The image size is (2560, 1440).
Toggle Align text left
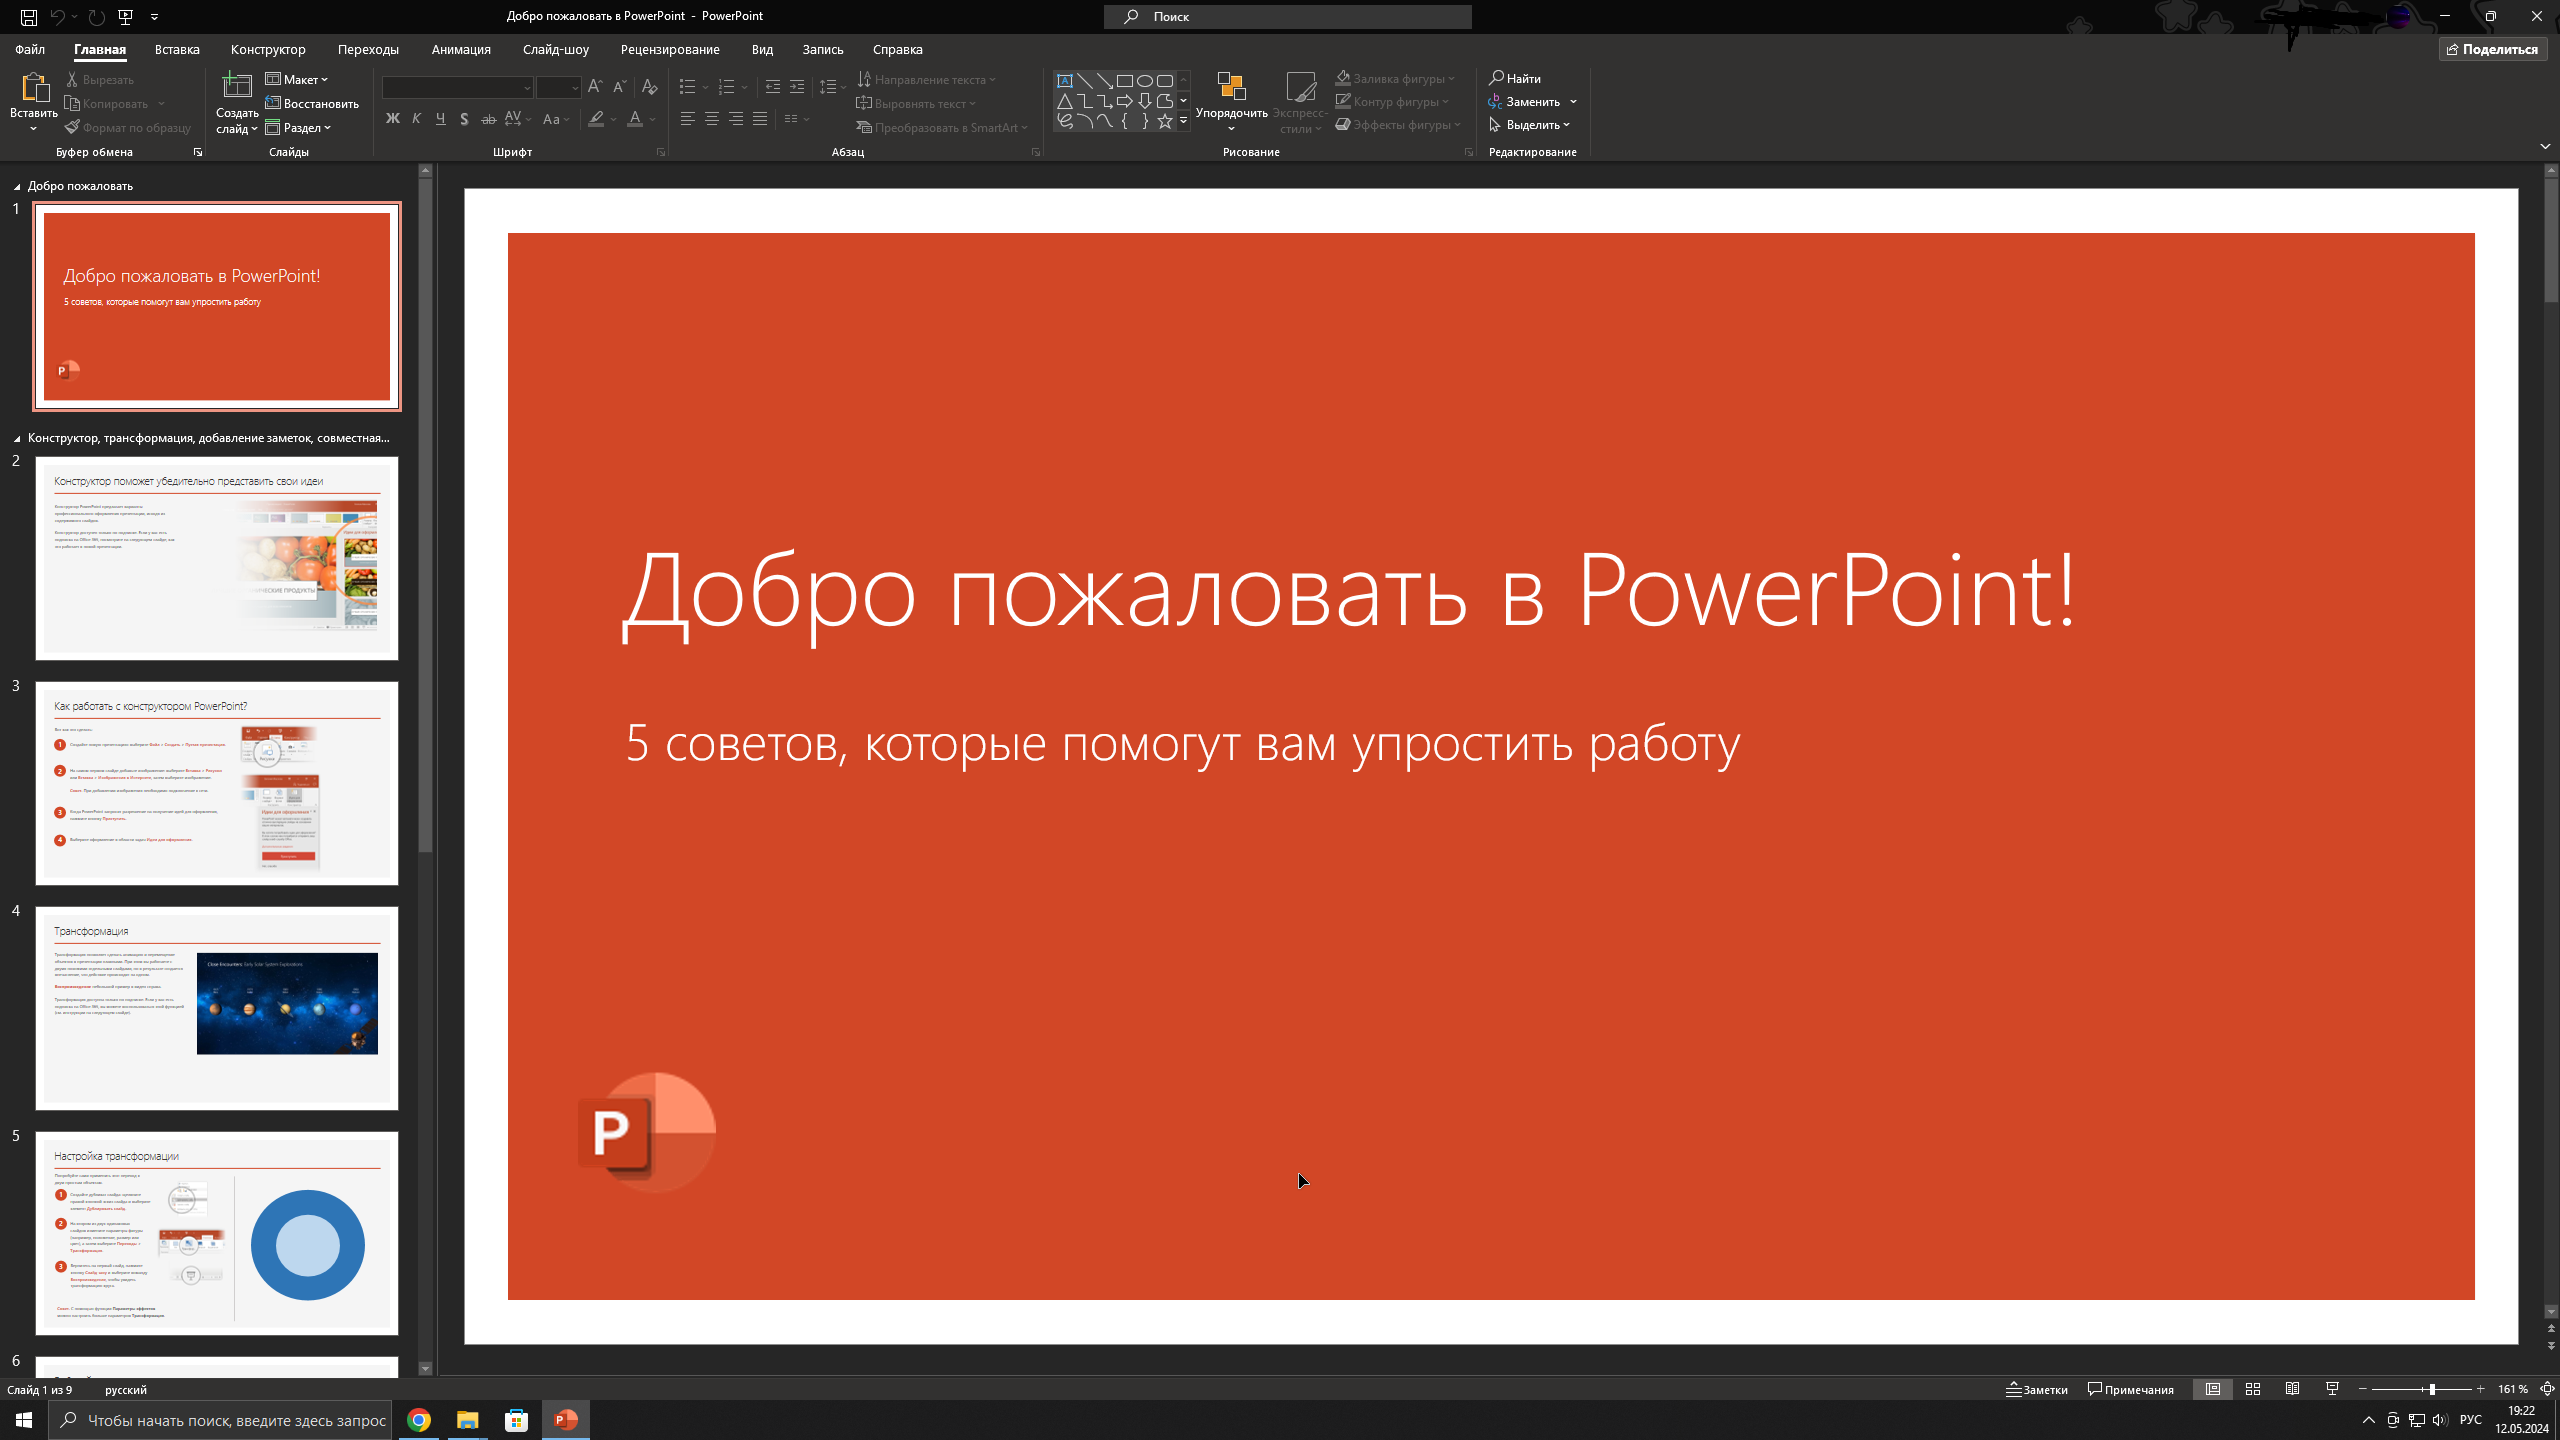click(688, 119)
